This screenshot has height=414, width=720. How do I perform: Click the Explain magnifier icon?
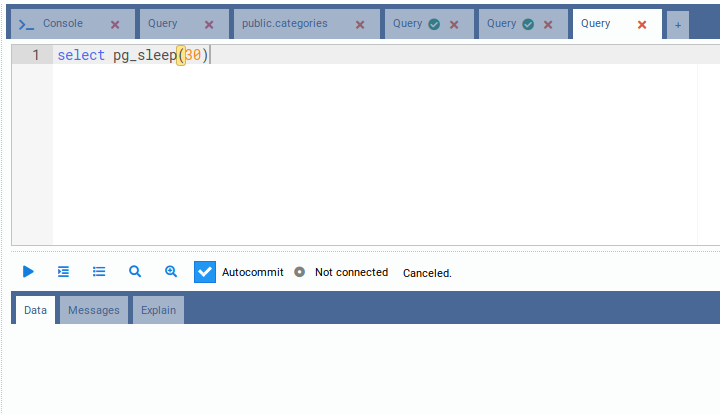point(135,271)
